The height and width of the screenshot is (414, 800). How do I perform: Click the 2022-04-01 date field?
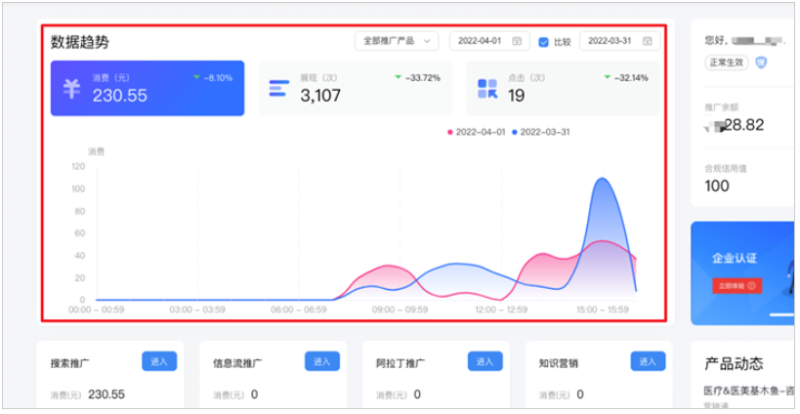[489, 41]
